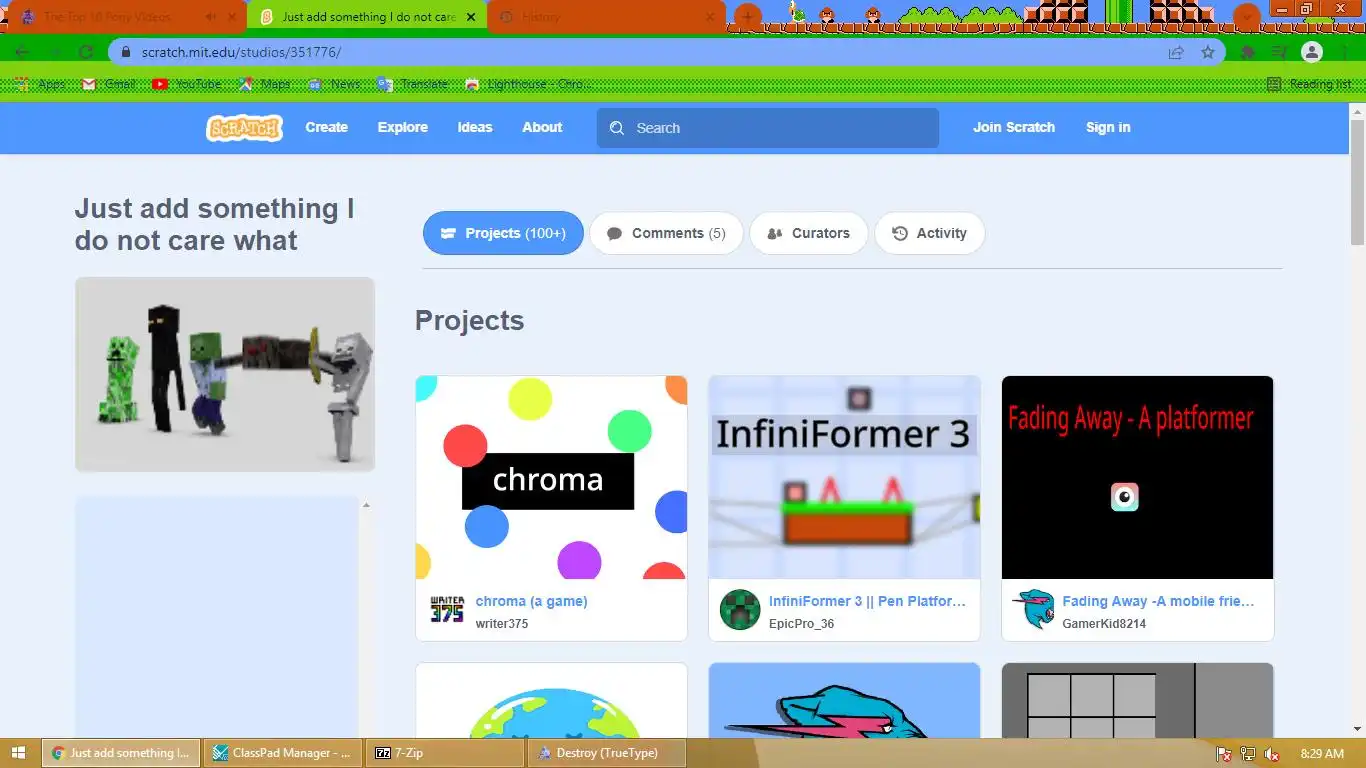The image size is (1366, 768).
Task: Open a new tab with the plus button
Action: (747, 17)
